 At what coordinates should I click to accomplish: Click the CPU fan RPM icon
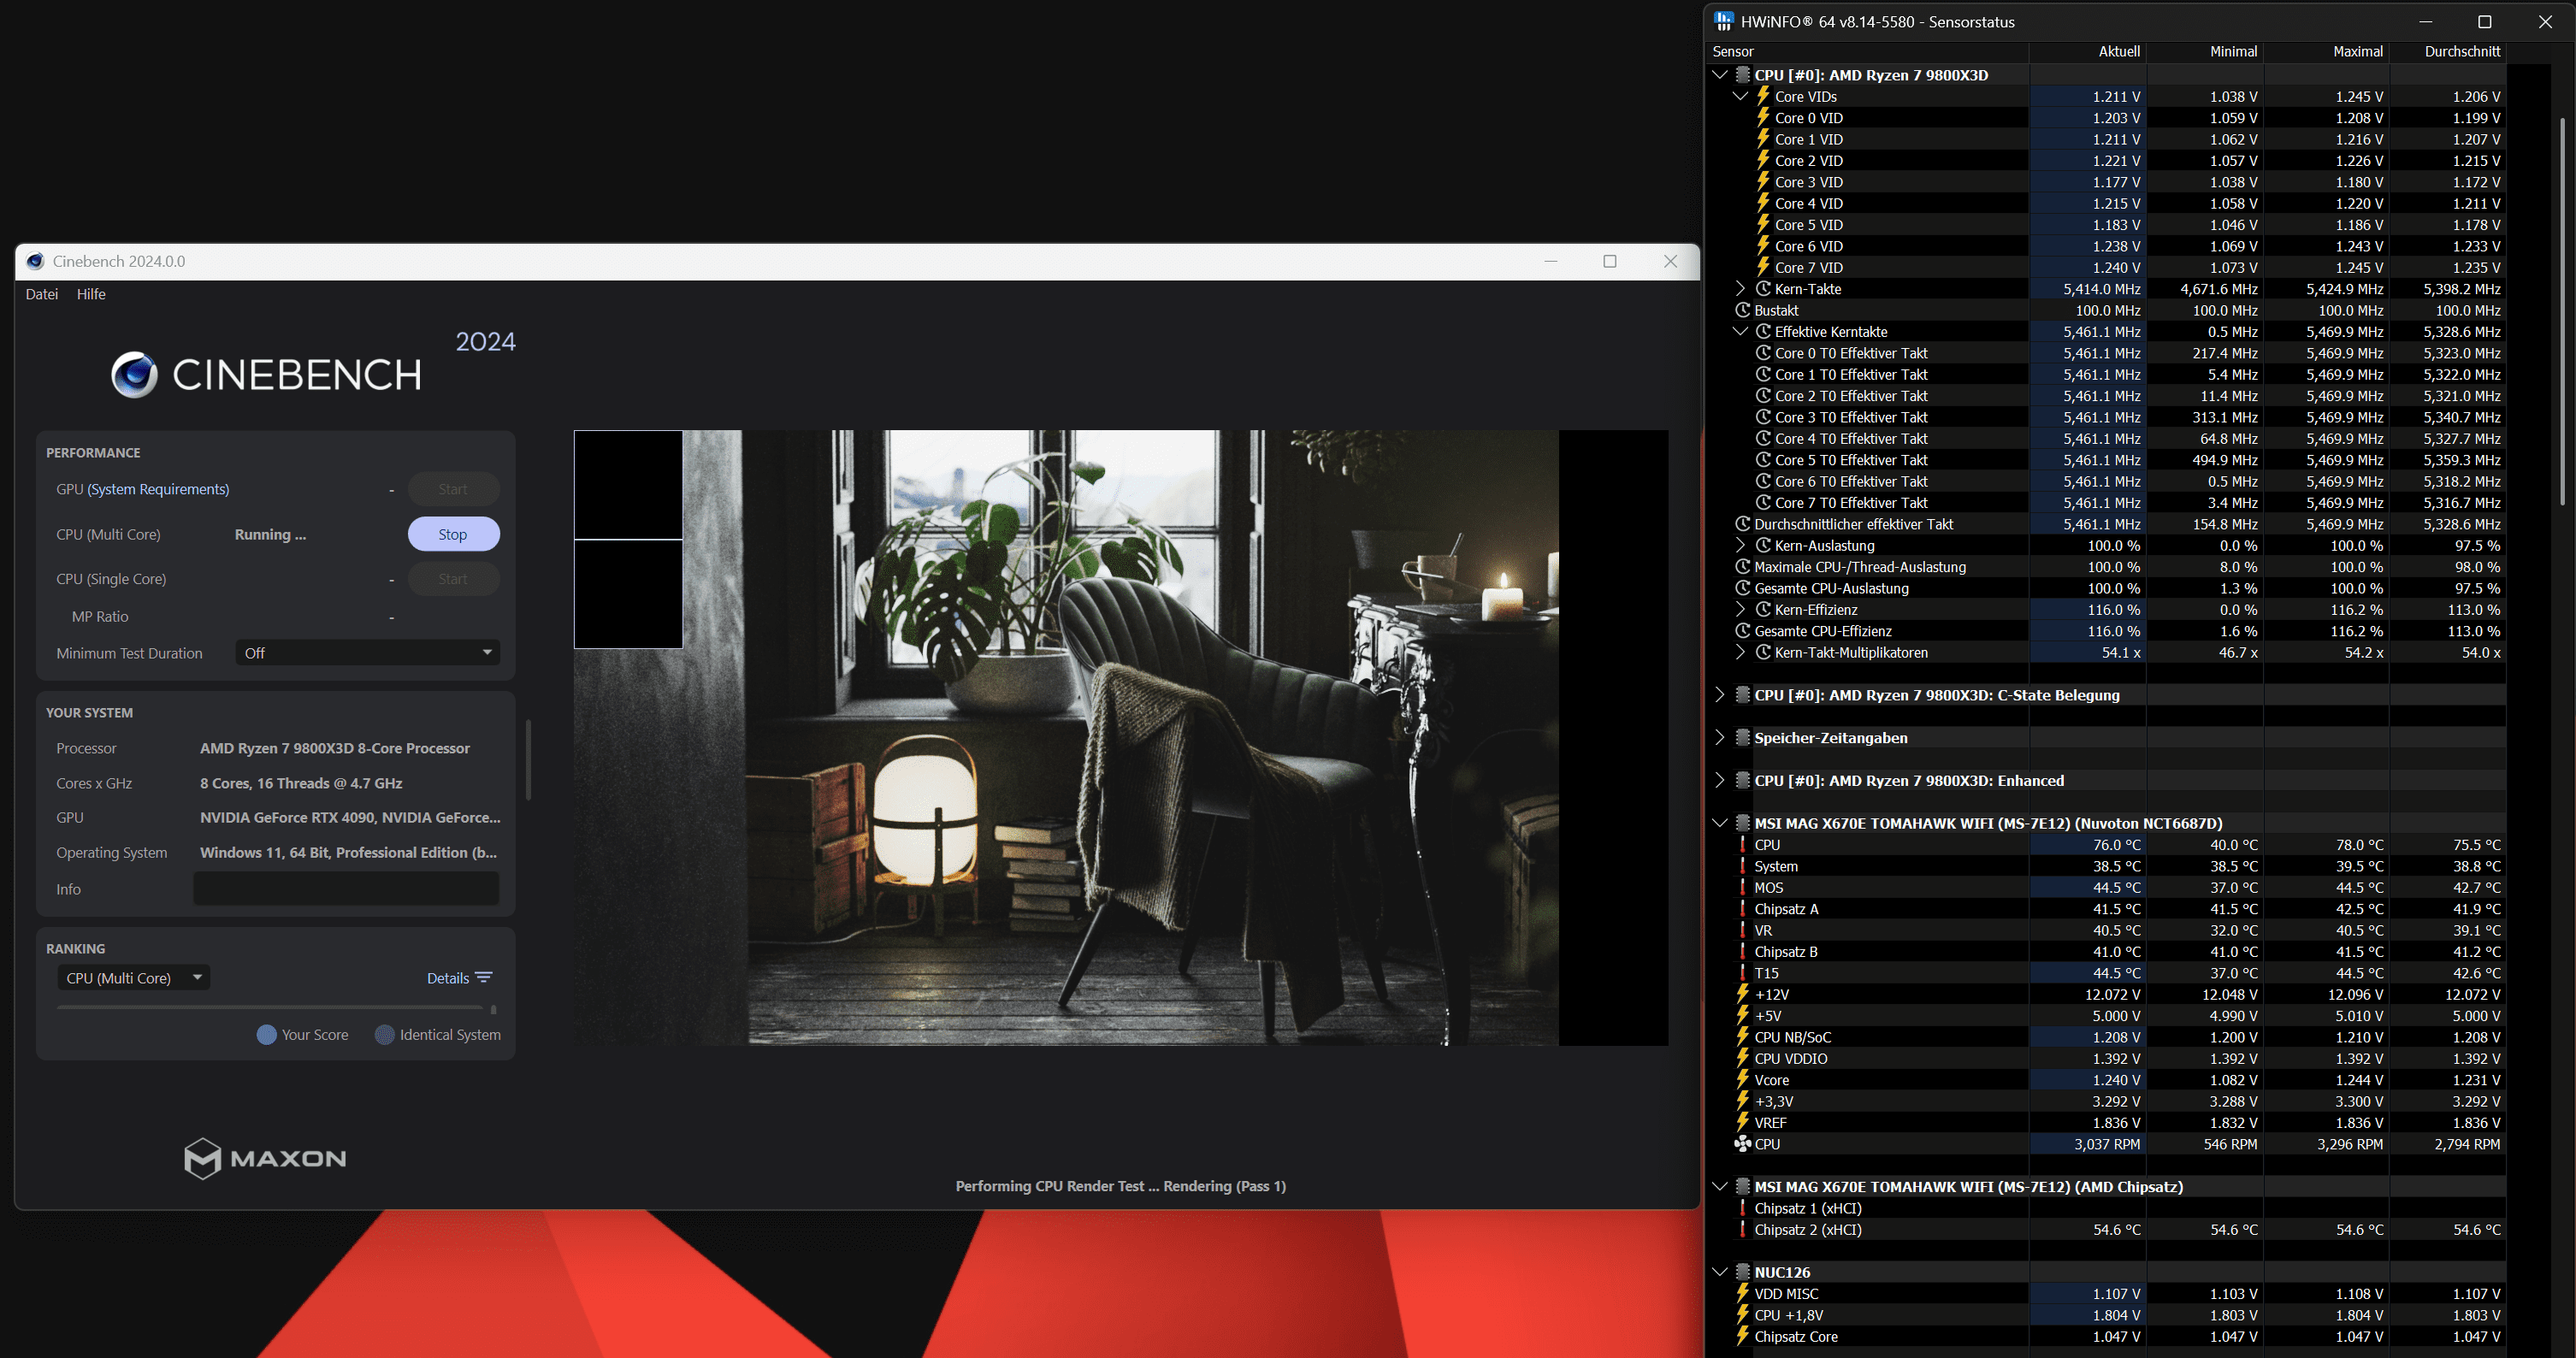click(x=1743, y=1144)
